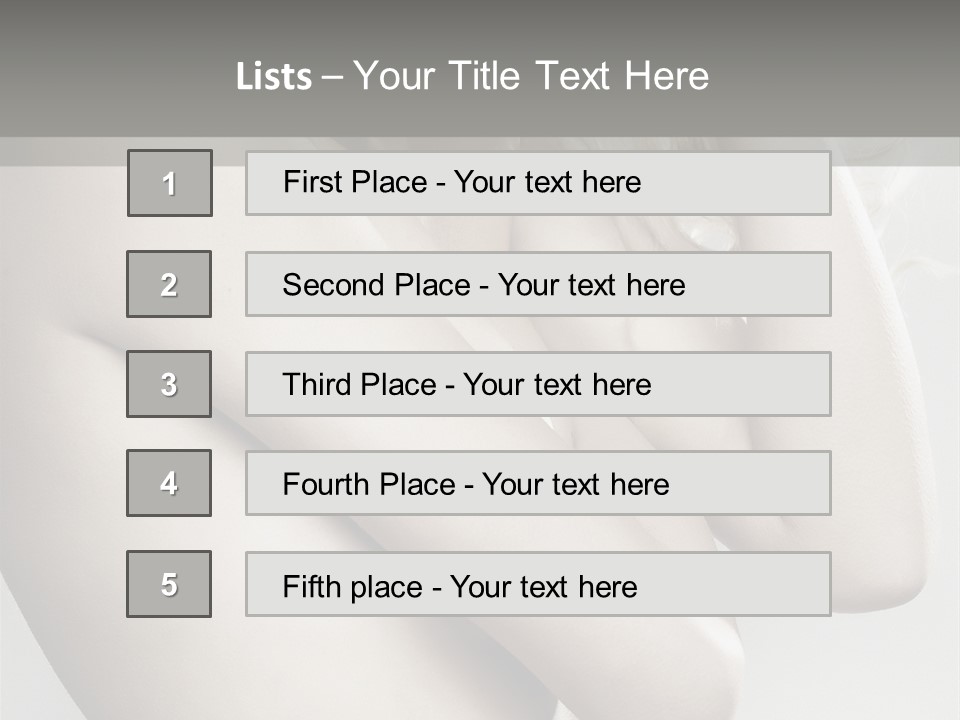The height and width of the screenshot is (720, 960).
Task: Select the number 4 square
Action: point(169,483)
